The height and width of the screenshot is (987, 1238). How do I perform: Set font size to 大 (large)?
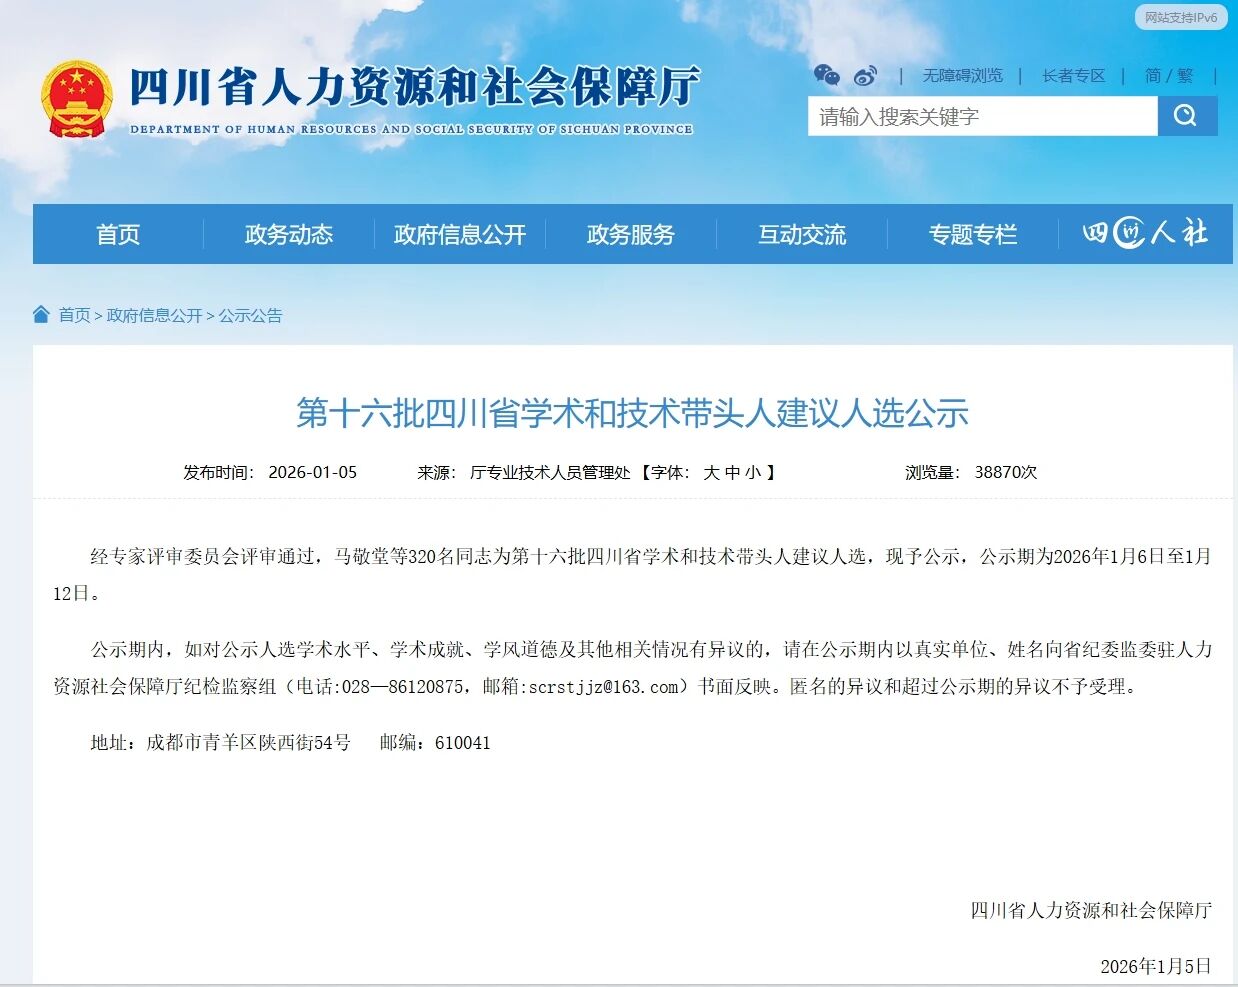[711, 472]
